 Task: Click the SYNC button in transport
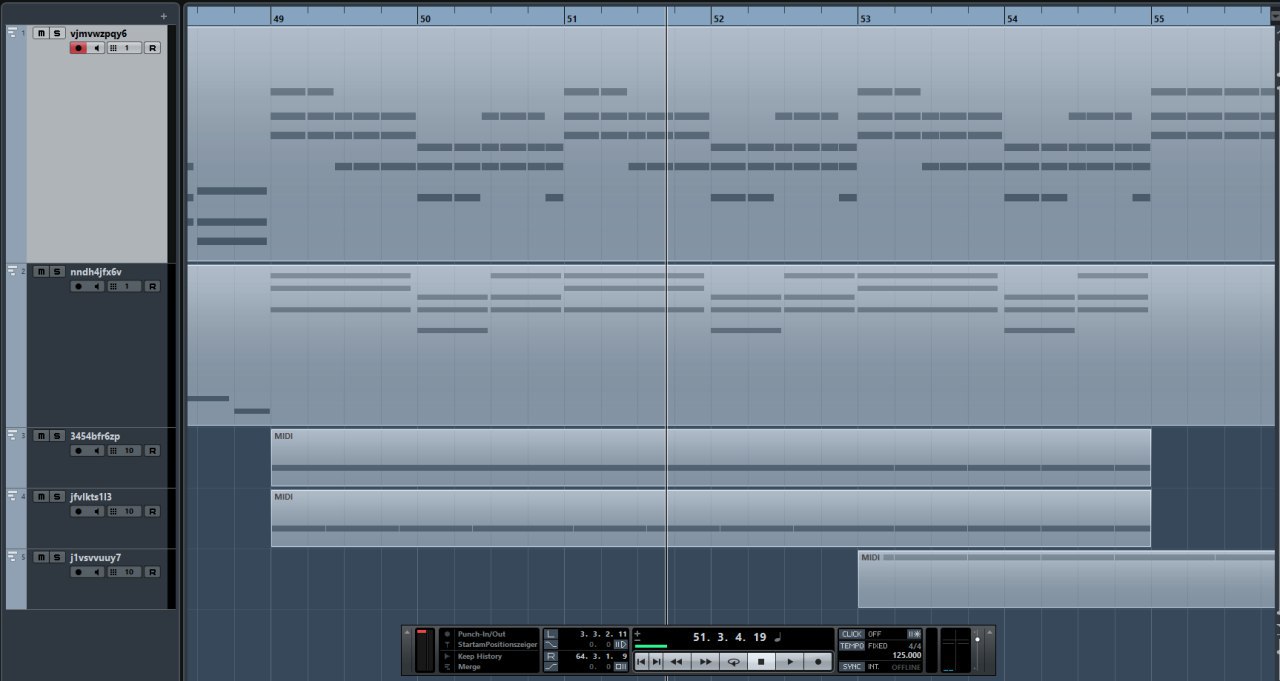(x=851, y=666)
